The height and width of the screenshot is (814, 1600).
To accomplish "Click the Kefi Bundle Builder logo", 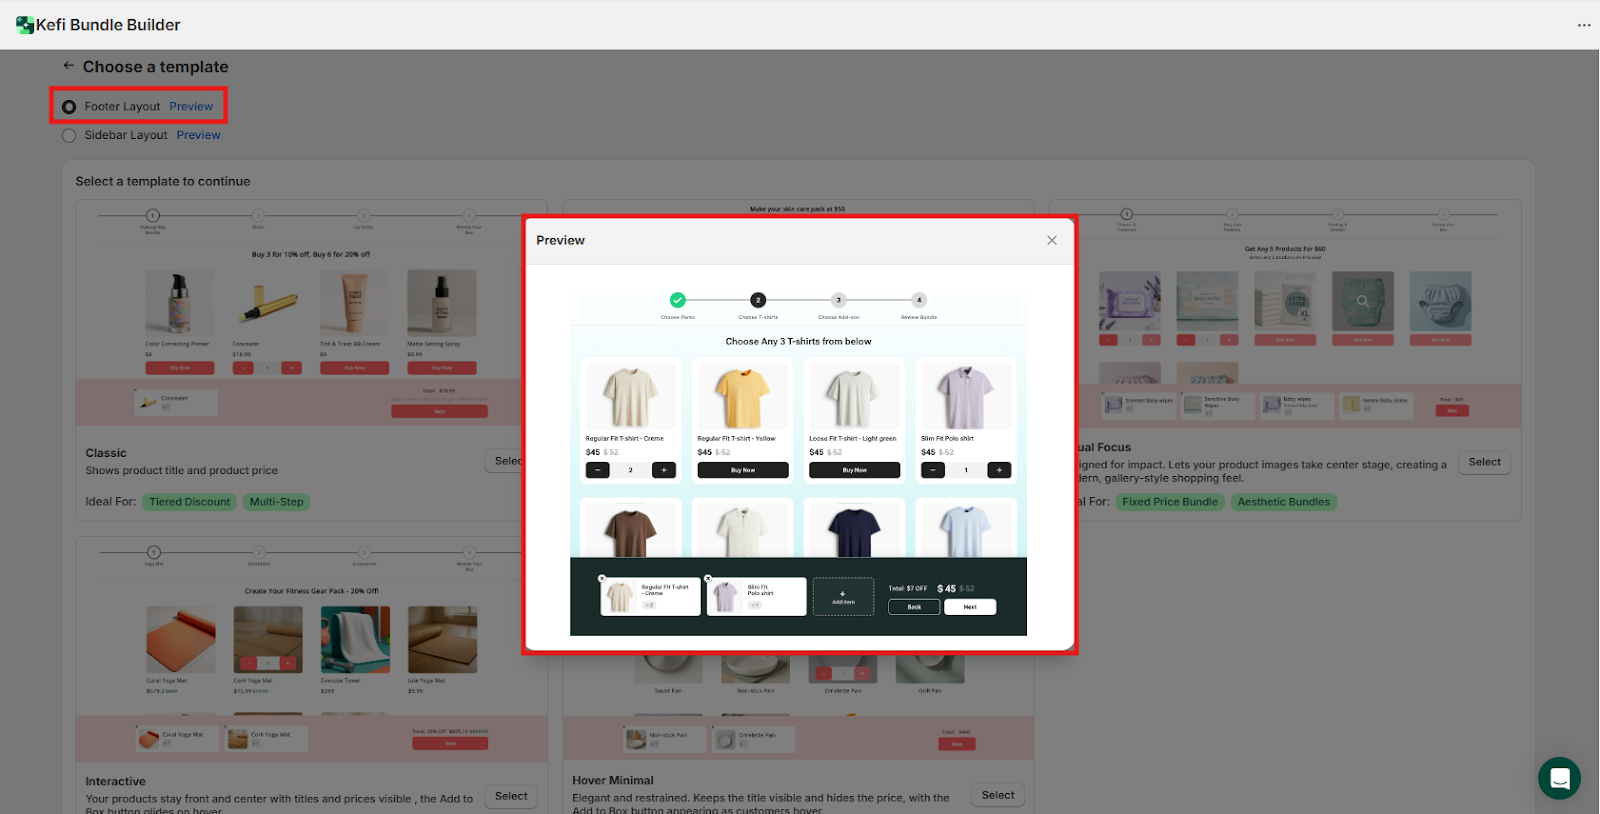I will click(25, 25).
